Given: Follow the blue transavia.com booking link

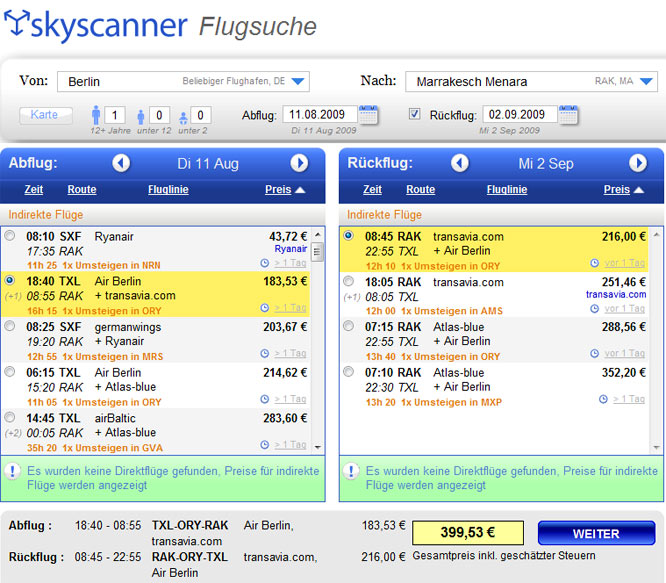Looking at the screenshot, I should tap(616, 294).
